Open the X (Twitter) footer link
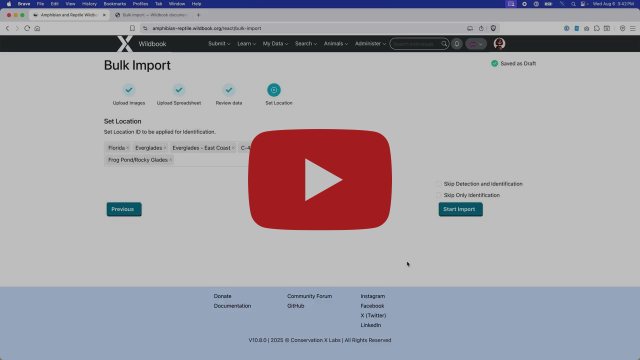 coord(373,316)
